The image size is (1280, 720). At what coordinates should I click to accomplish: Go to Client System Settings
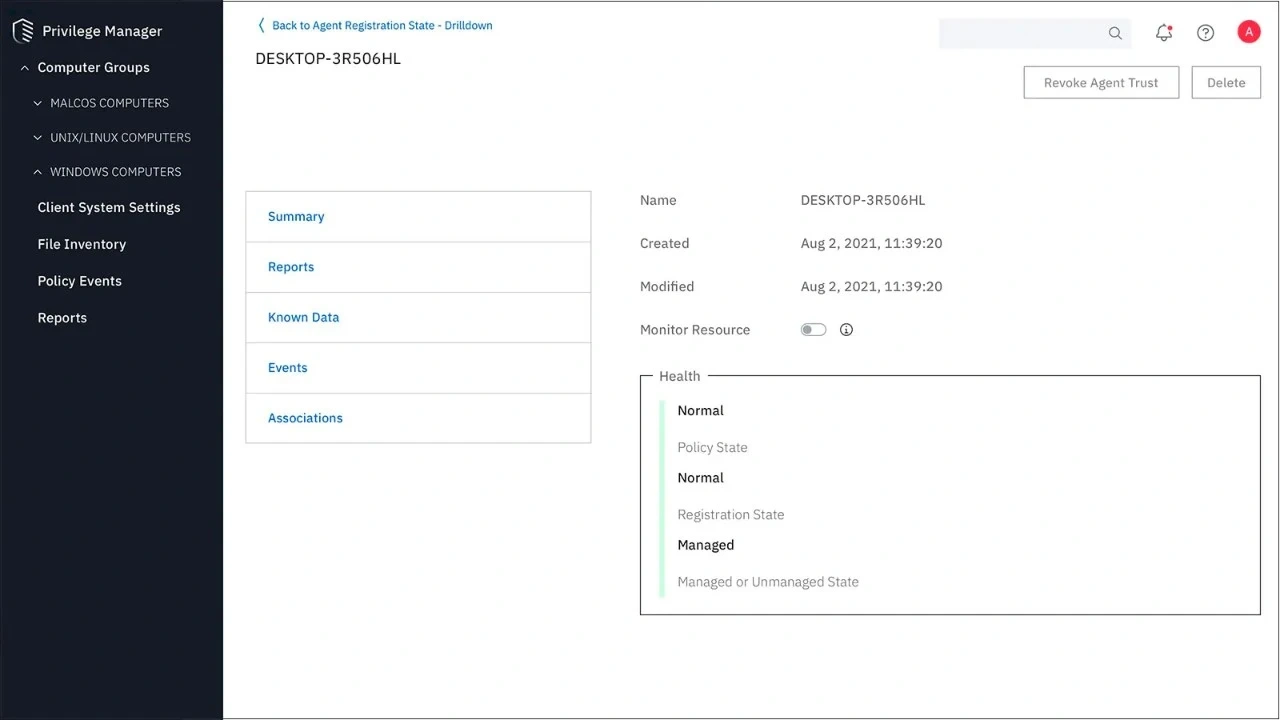pyautogui.click(x=109, y=208)
